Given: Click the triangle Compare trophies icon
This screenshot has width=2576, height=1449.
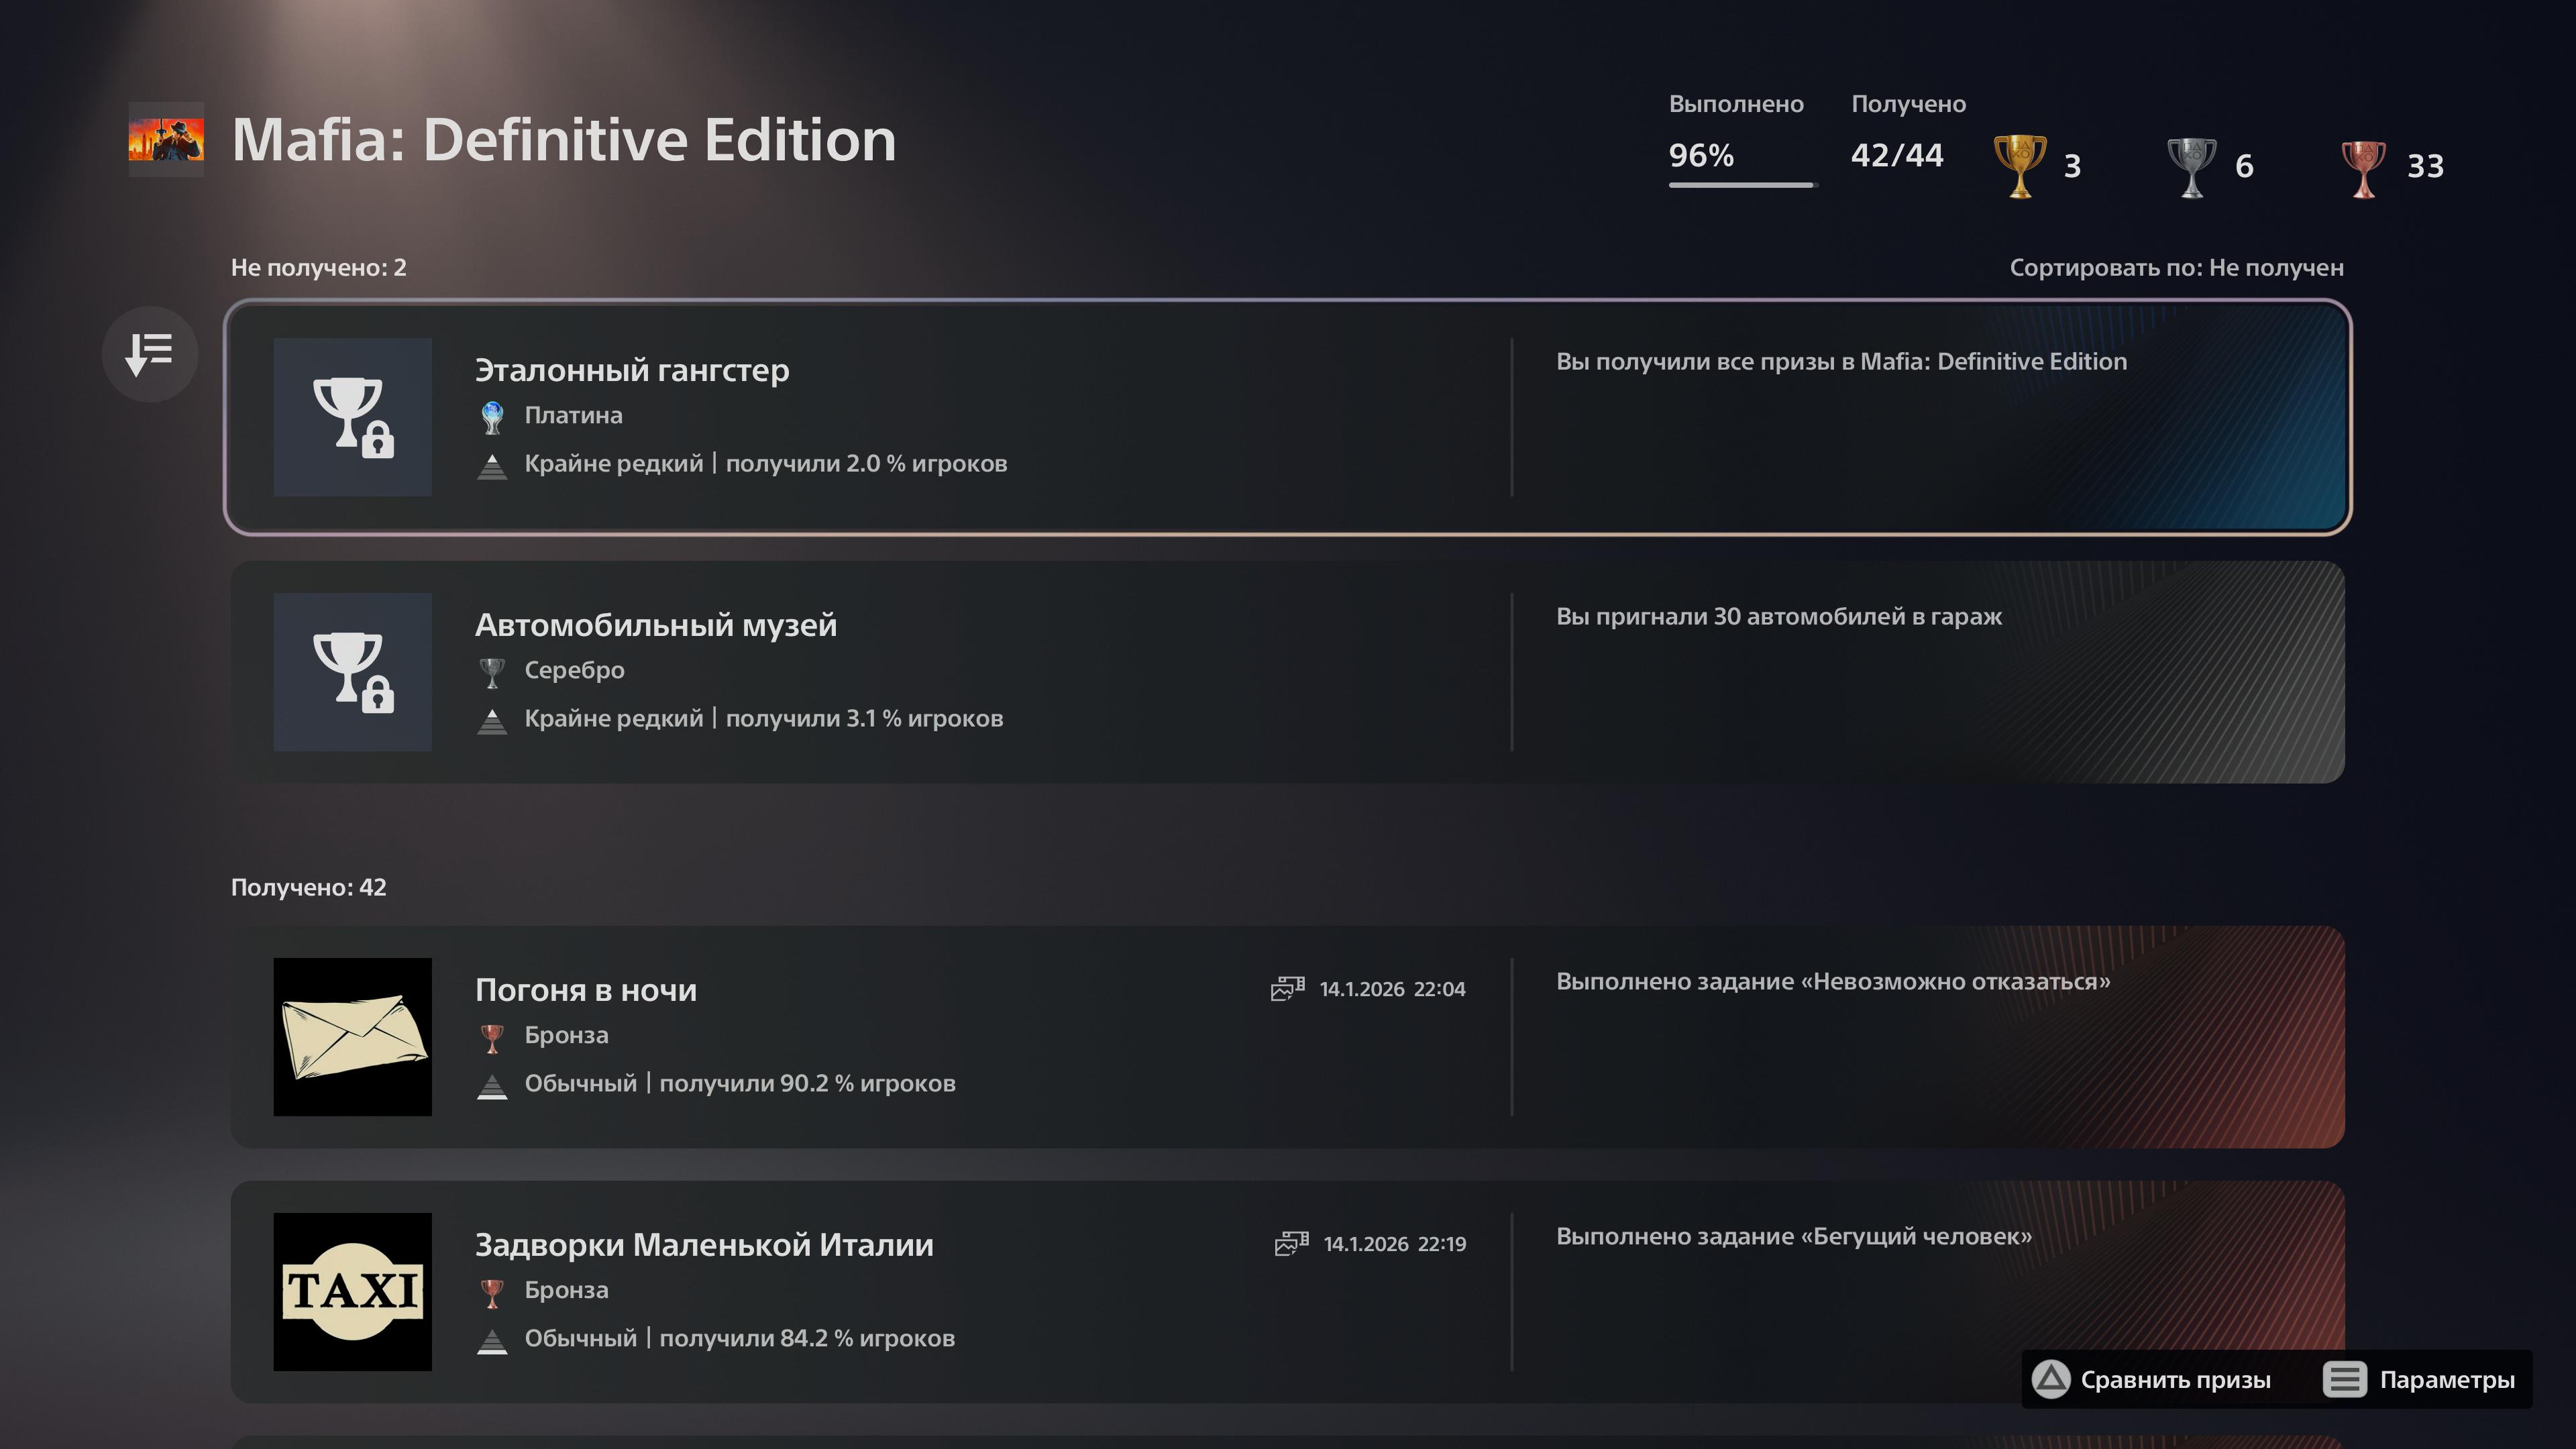Looking at the screenshot, I should tap(2051, 1379).
